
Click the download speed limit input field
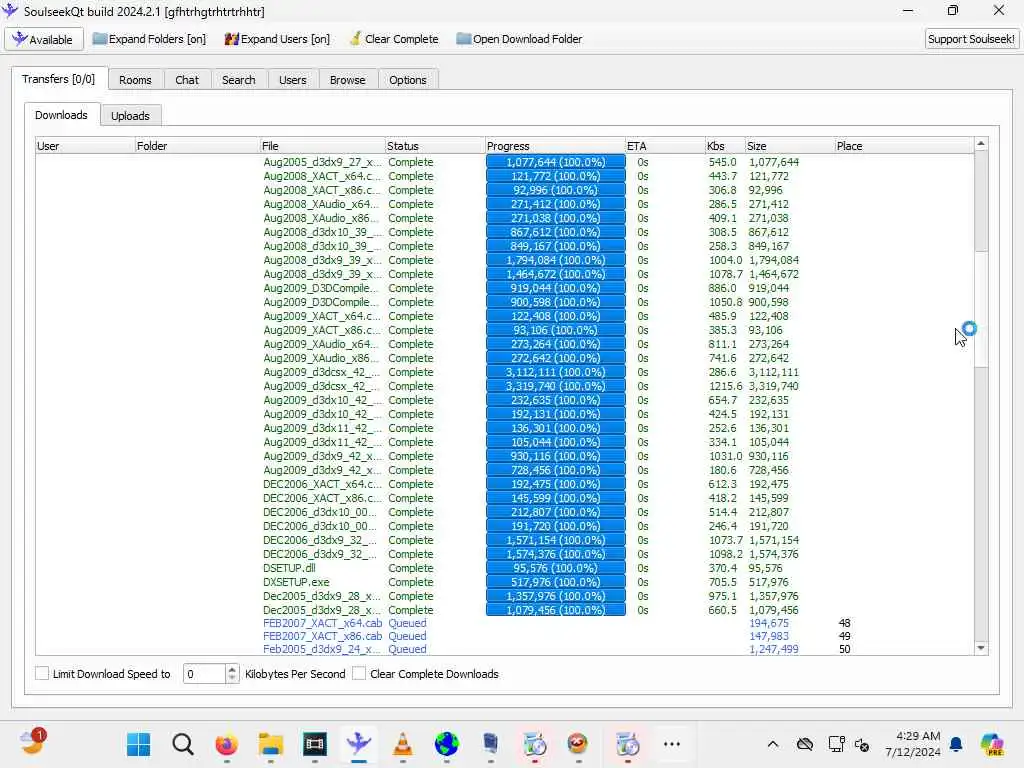[204, 674]
